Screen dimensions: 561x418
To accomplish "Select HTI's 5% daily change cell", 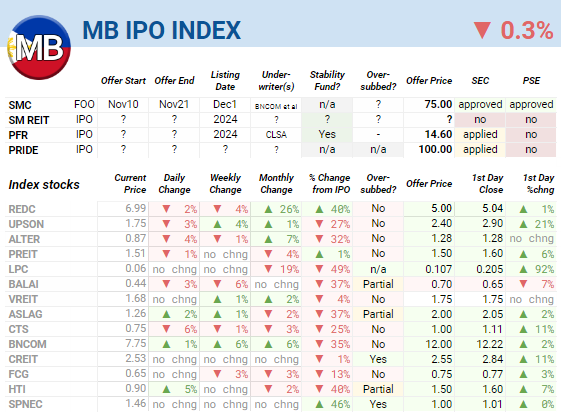I will click(x=174, y=389).
